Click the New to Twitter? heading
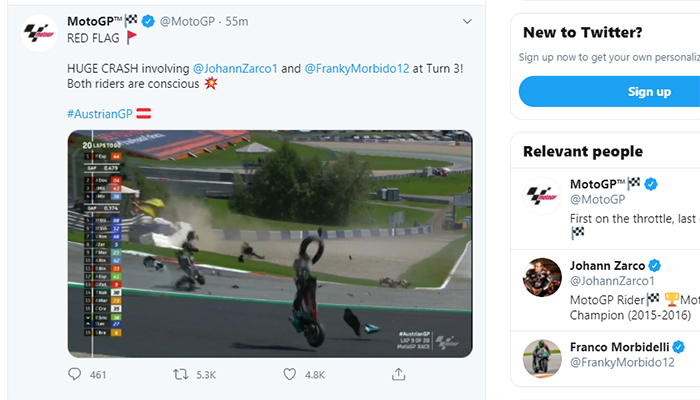 pyautogui.click(x=582, y=32)
